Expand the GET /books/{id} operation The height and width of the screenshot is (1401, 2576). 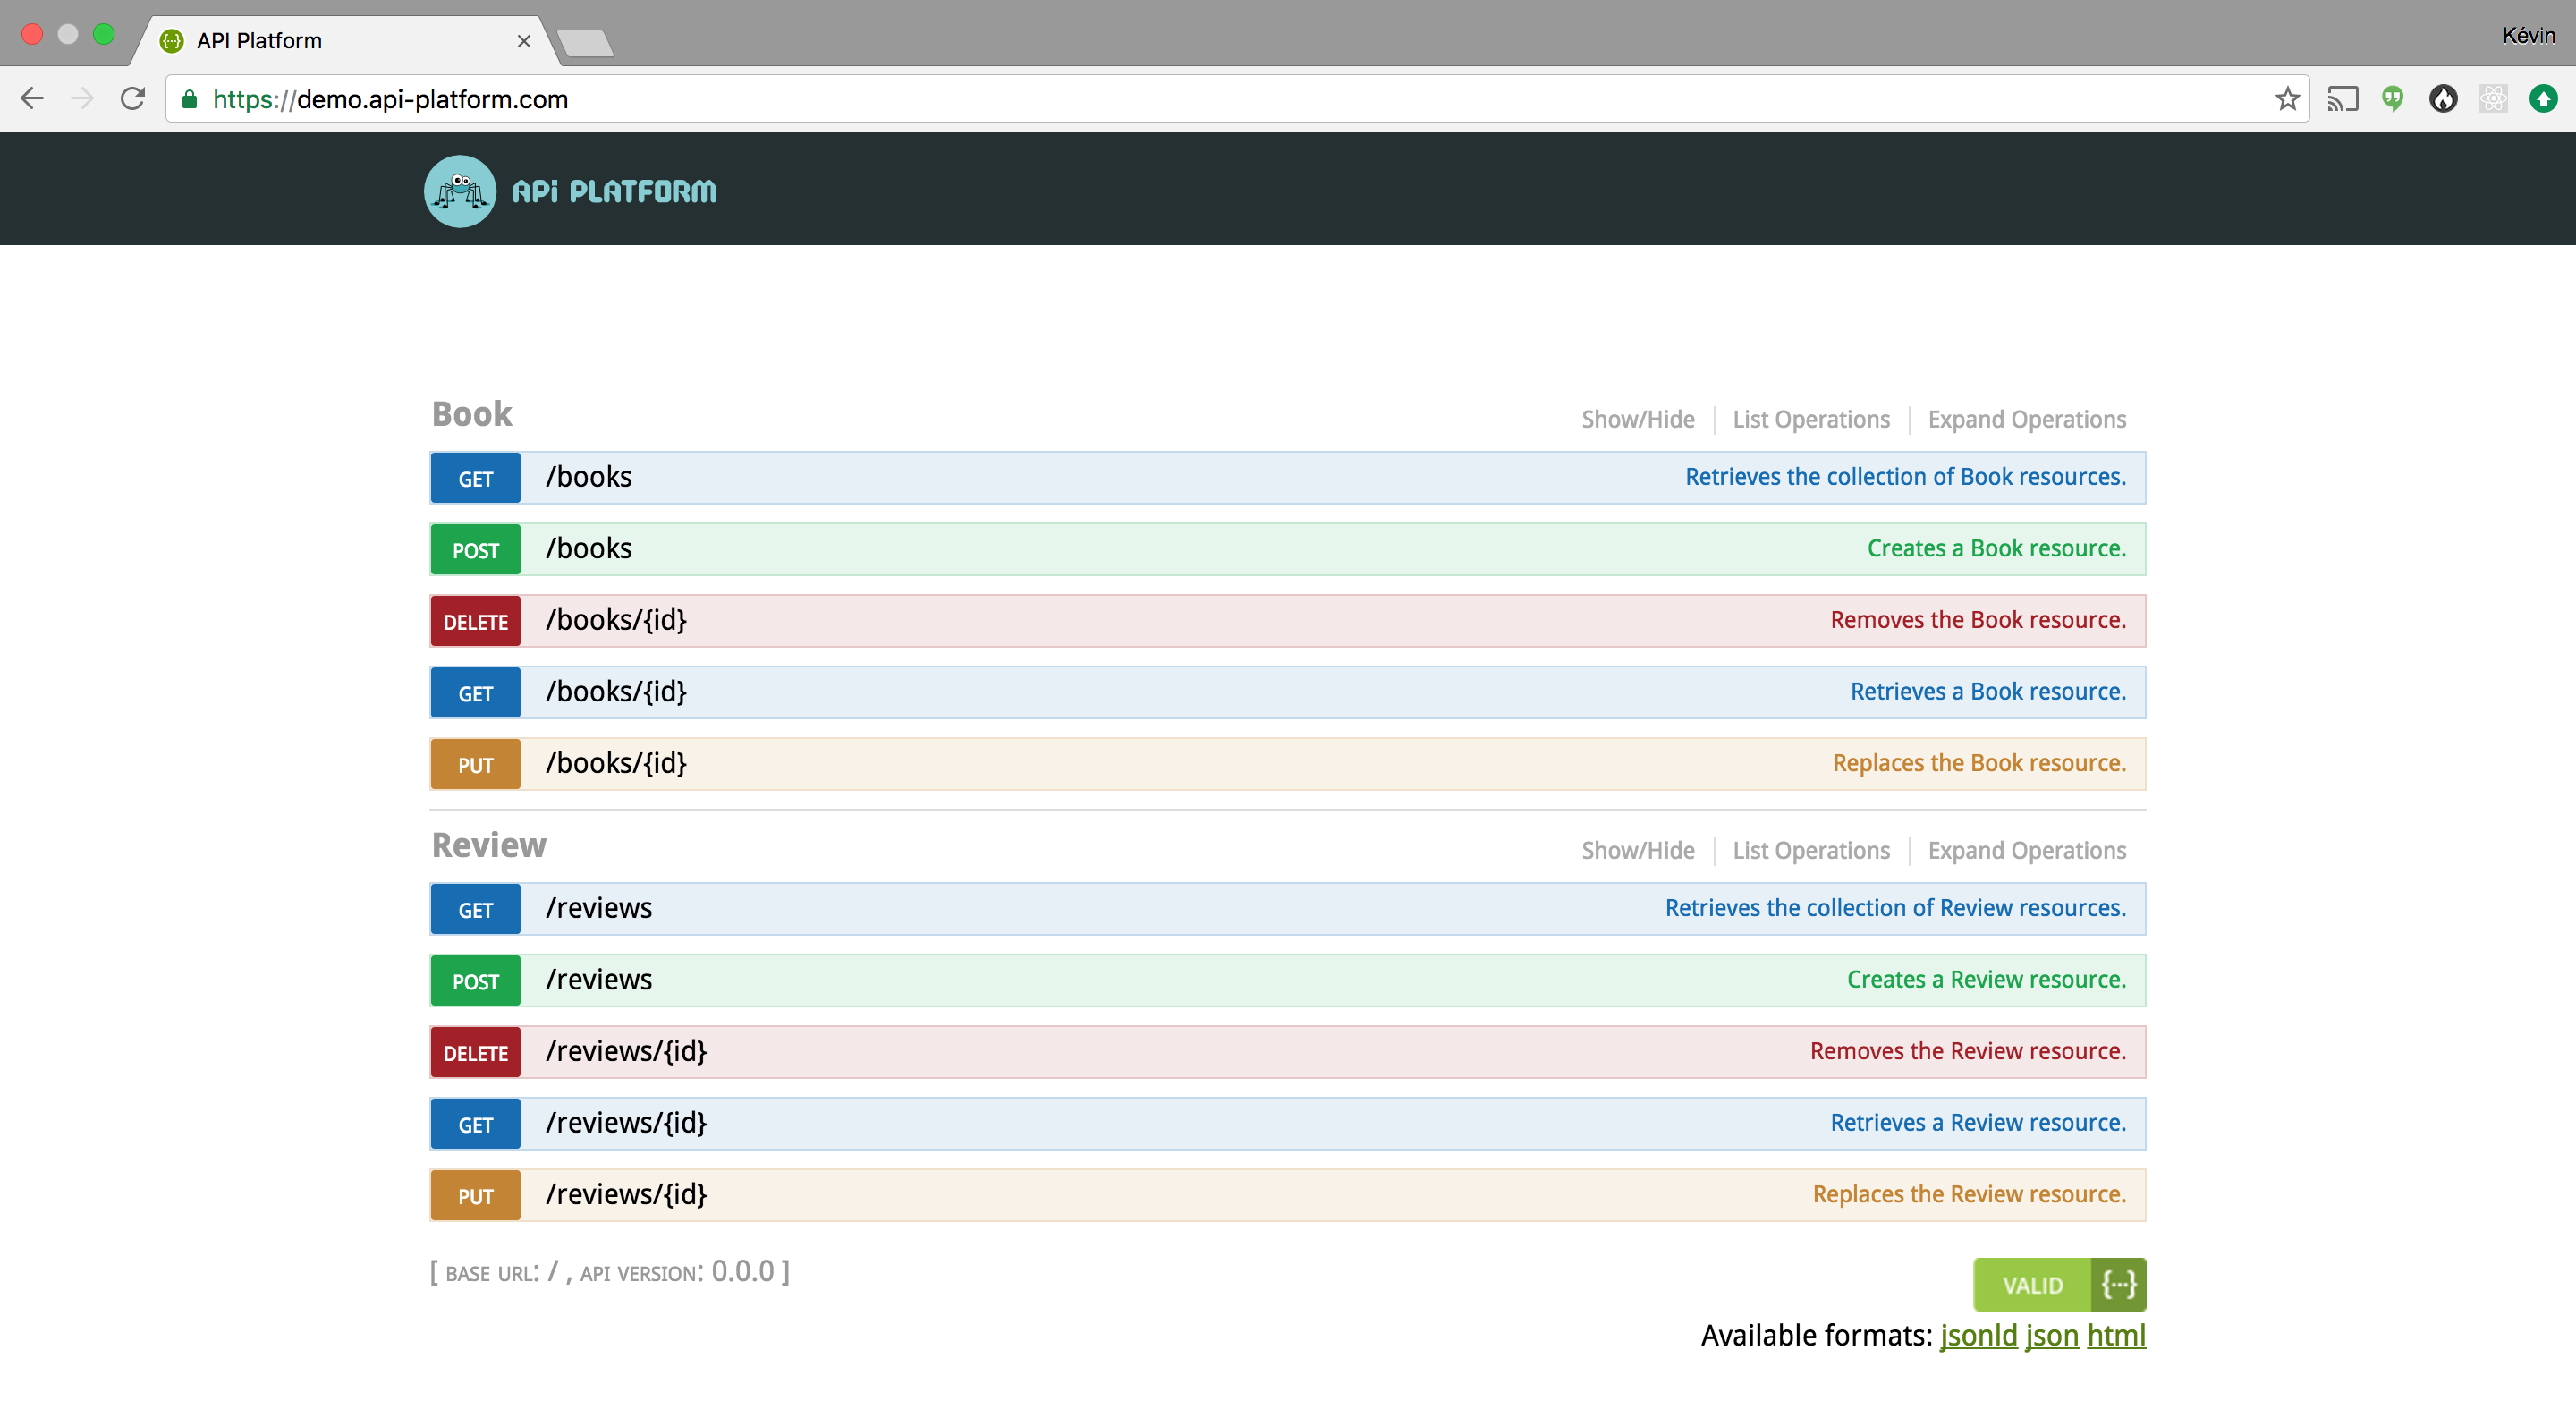(x=1288, y=692)
